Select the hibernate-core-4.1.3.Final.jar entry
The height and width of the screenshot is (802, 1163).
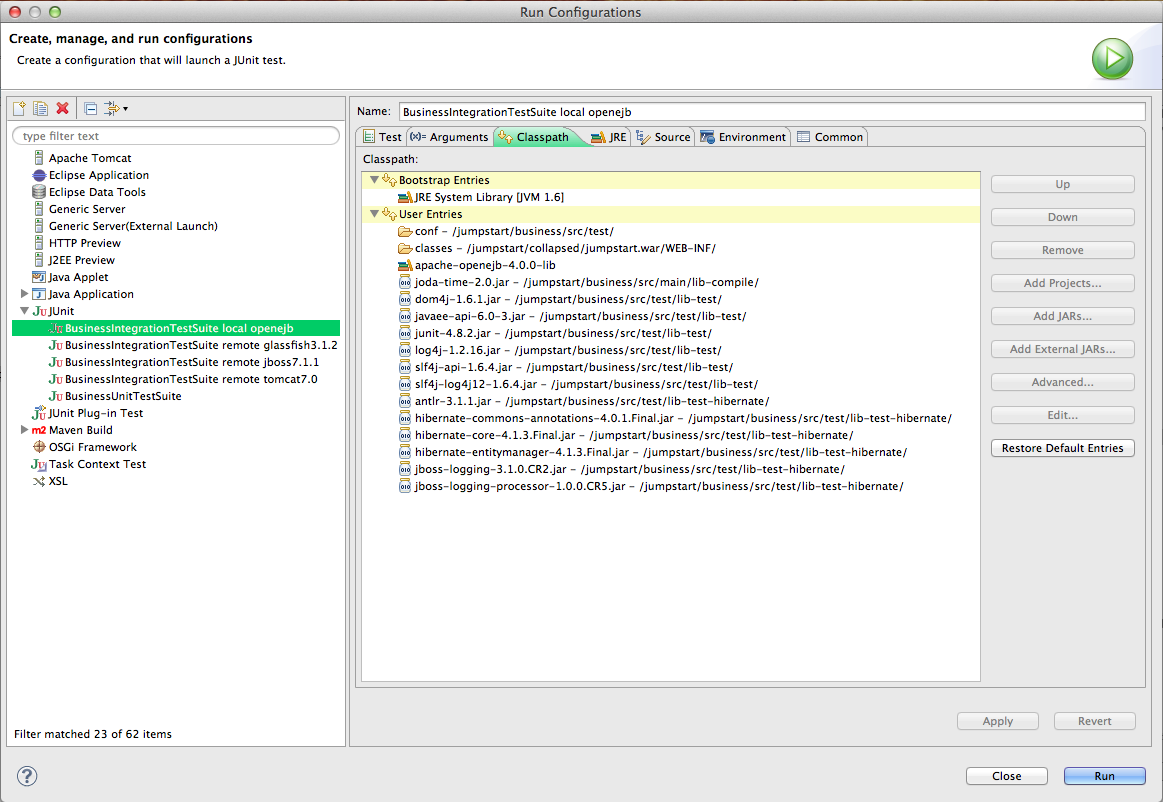point(625,435)
